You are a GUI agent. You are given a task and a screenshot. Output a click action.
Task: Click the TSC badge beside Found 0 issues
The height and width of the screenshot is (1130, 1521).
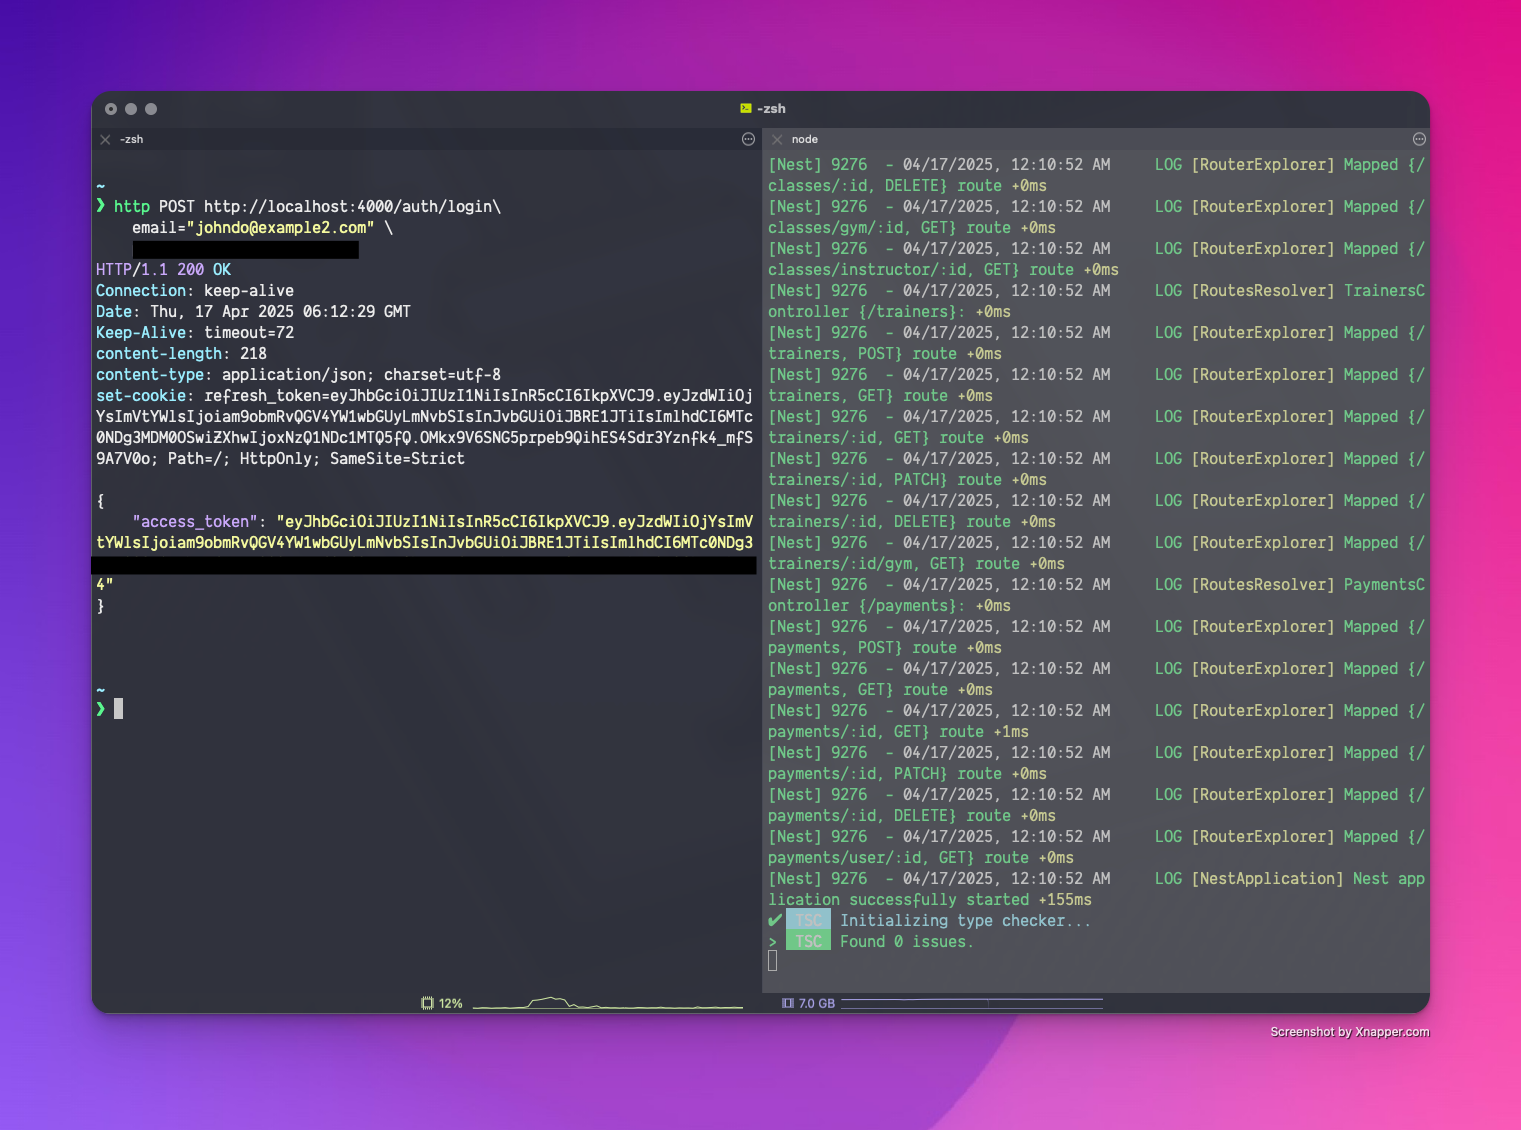(808, 941)
